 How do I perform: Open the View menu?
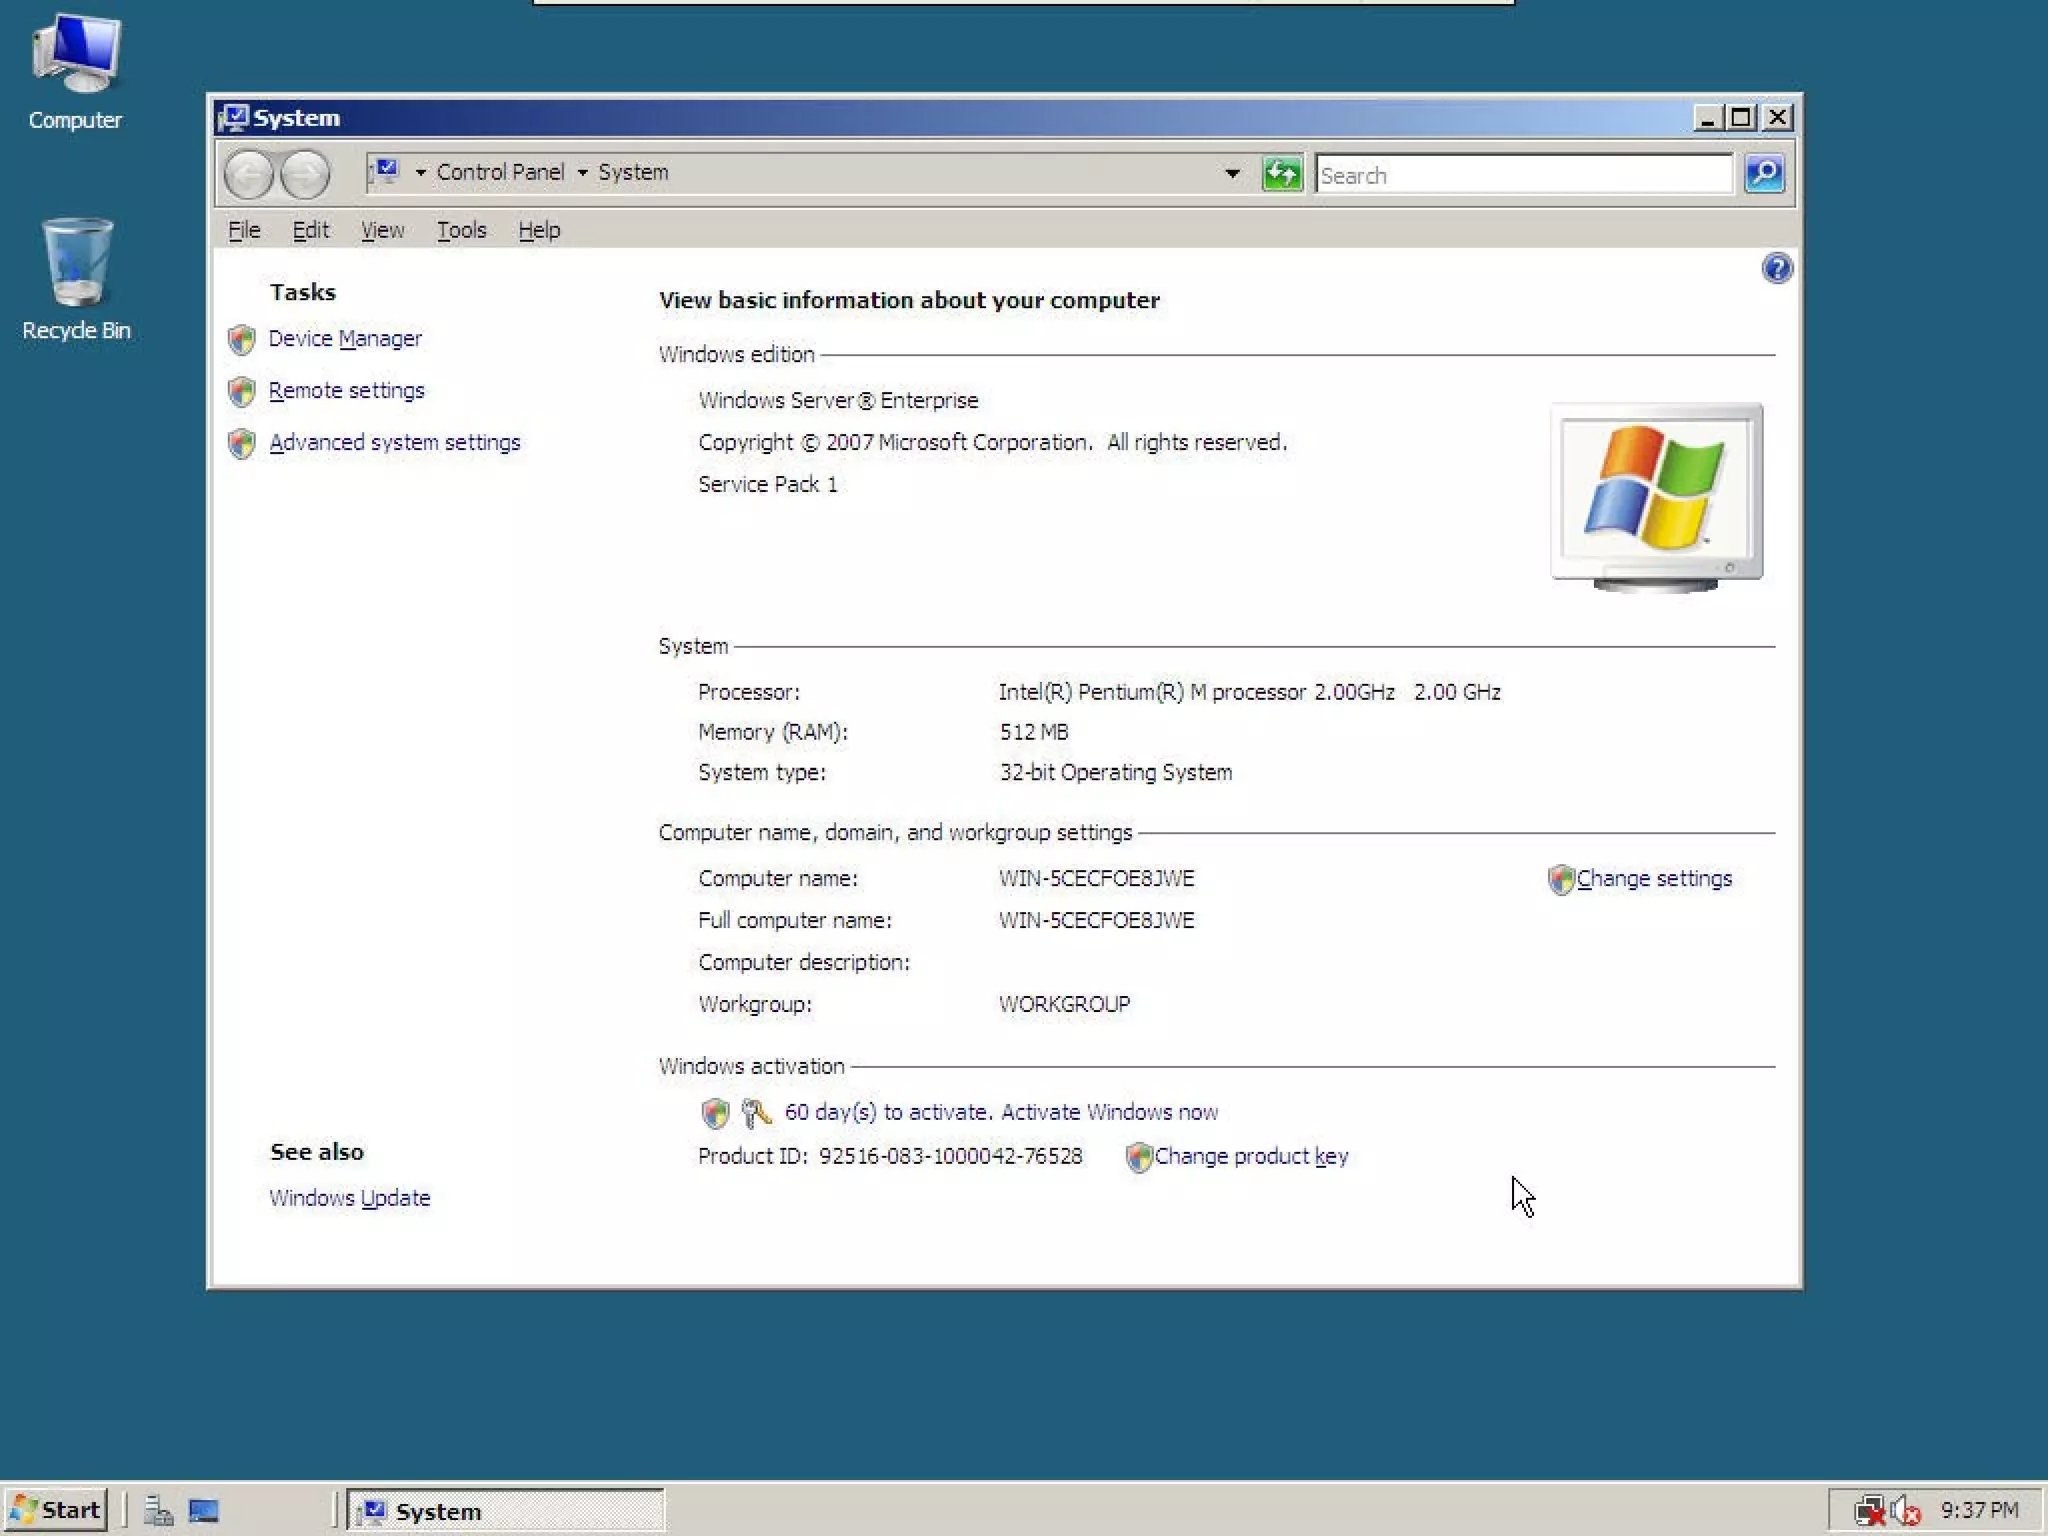382,230
